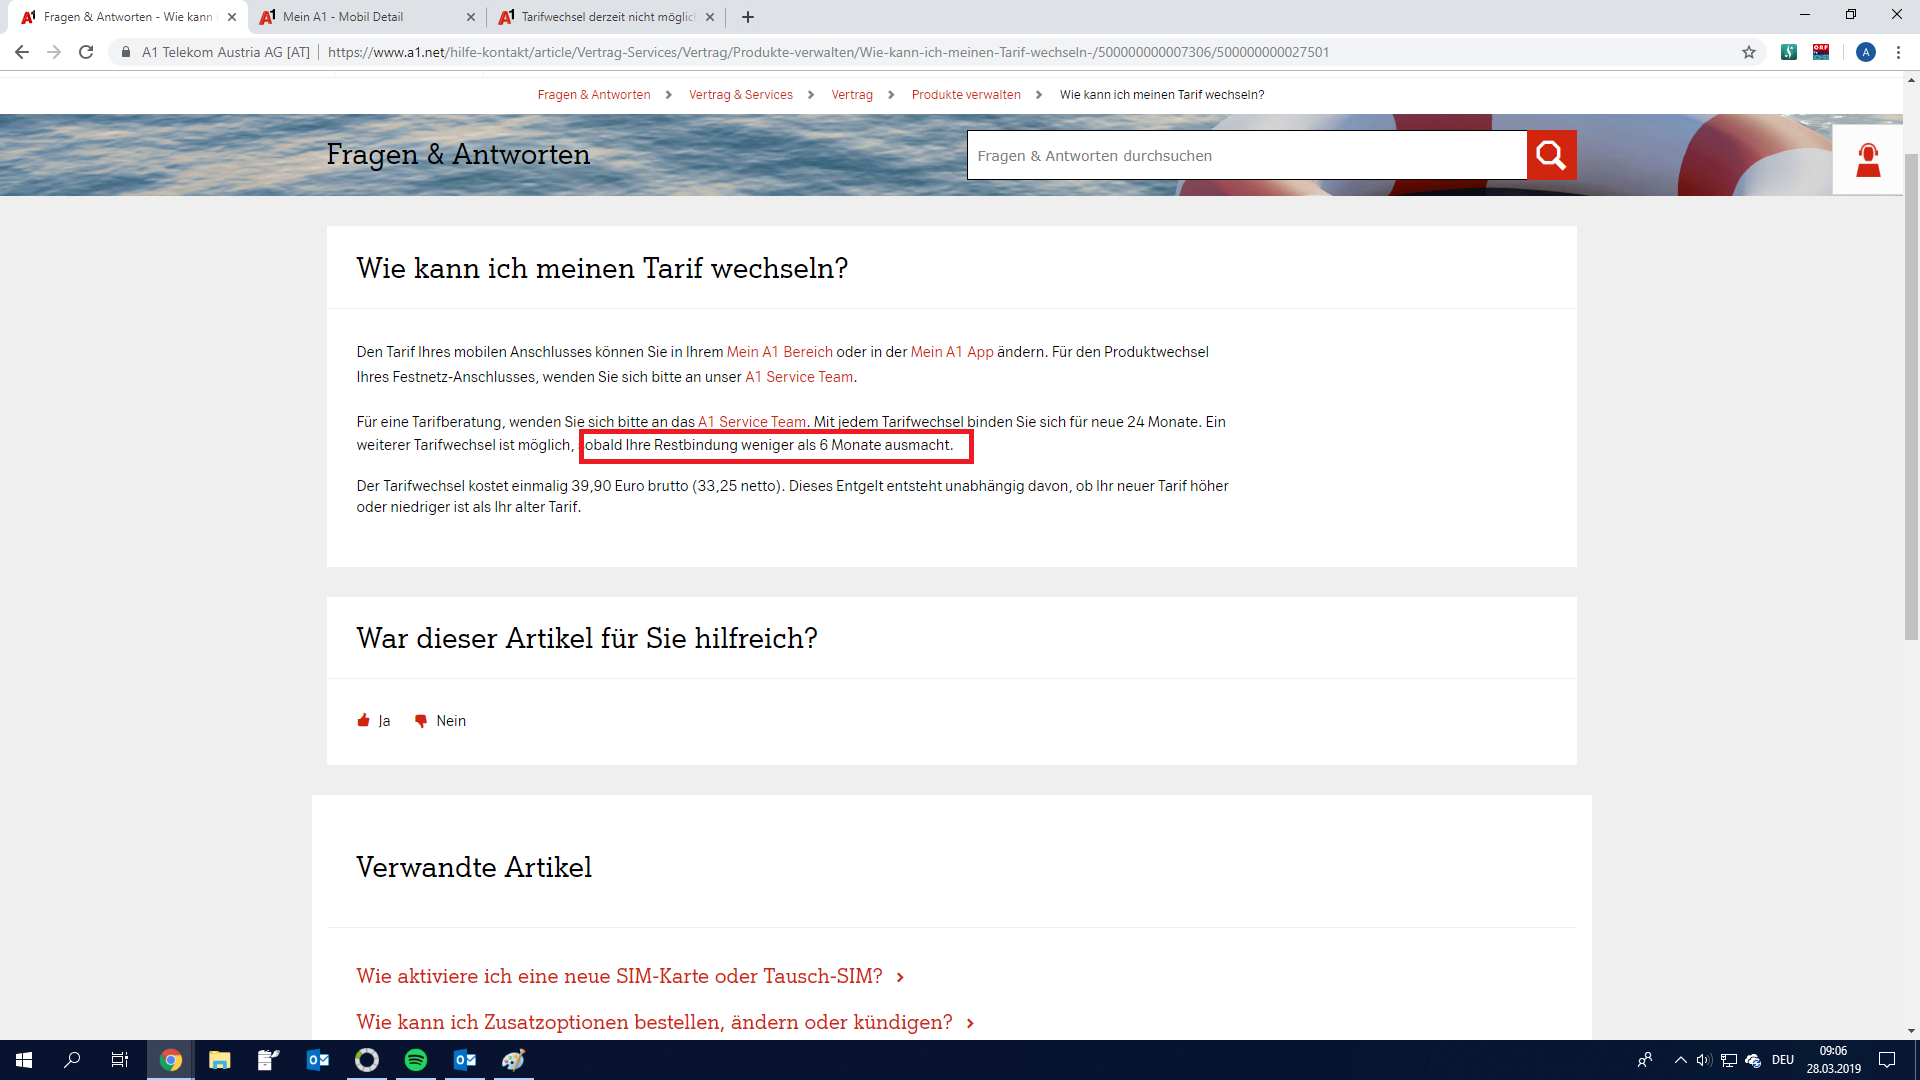Click the Vertrag & Services breadcrumb
1920x1080 pixels.
pos(741,95)
